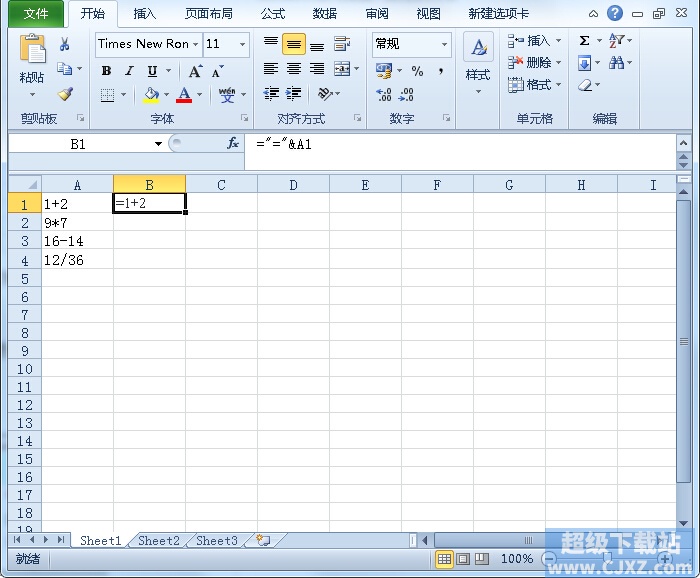Center cell text horizontally
700x578 pixels.
(294, 68)
